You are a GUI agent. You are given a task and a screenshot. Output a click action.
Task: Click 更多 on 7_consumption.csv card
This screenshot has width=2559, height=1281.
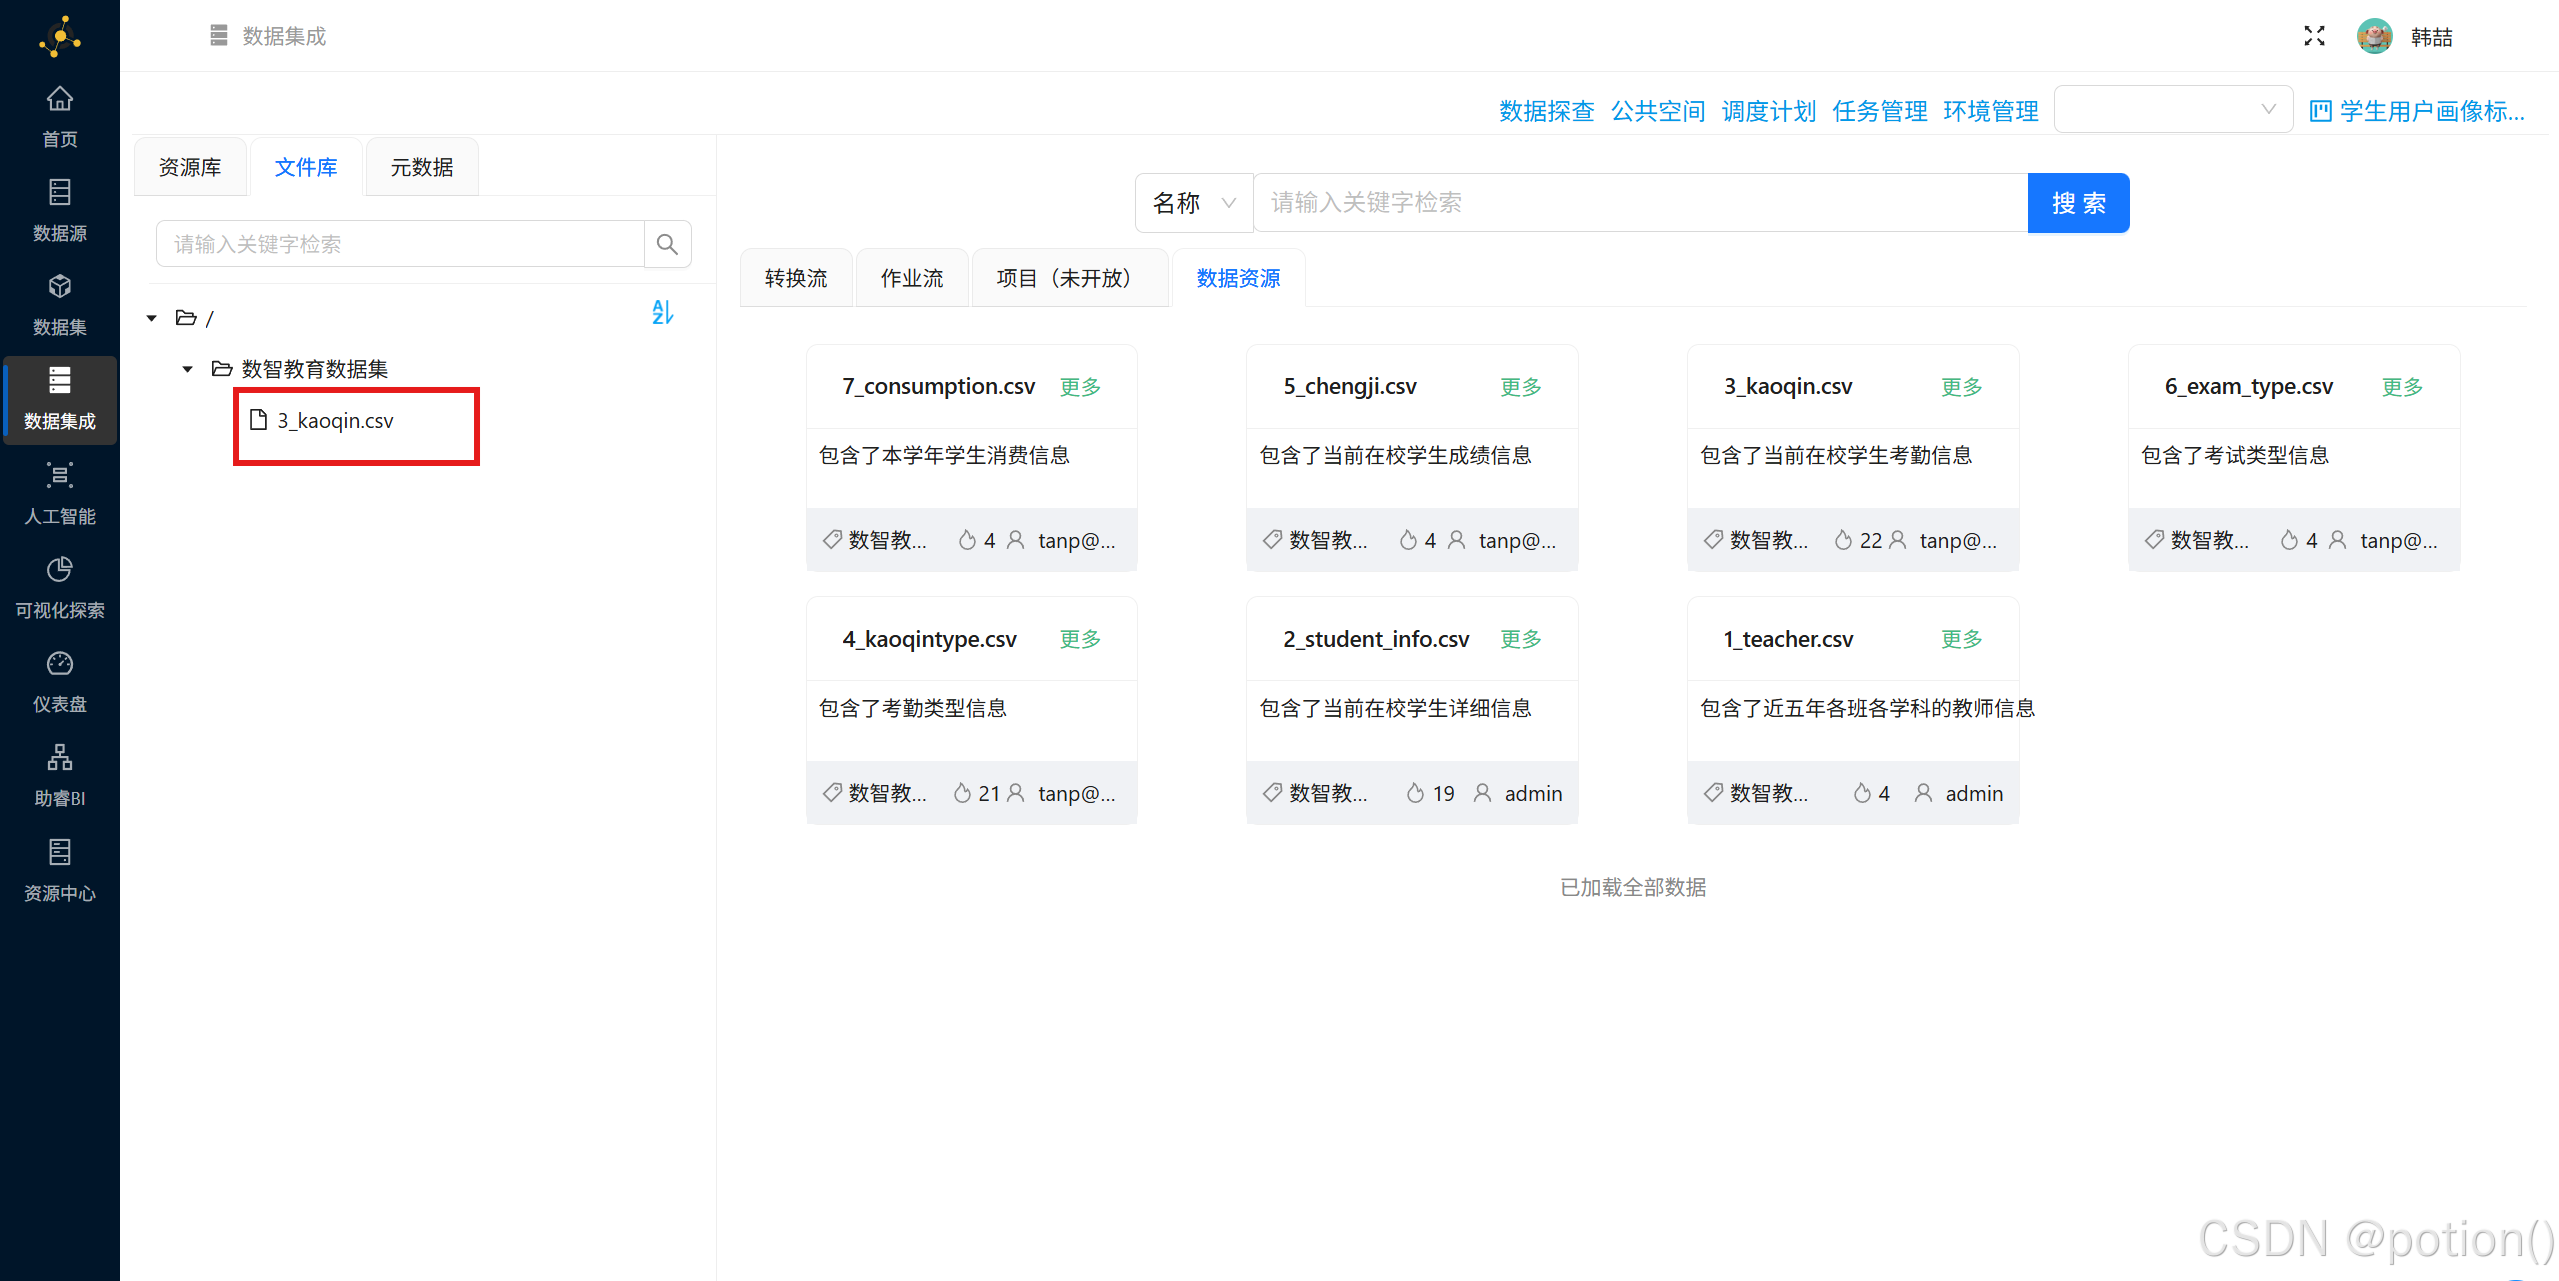pos(1081,387)
